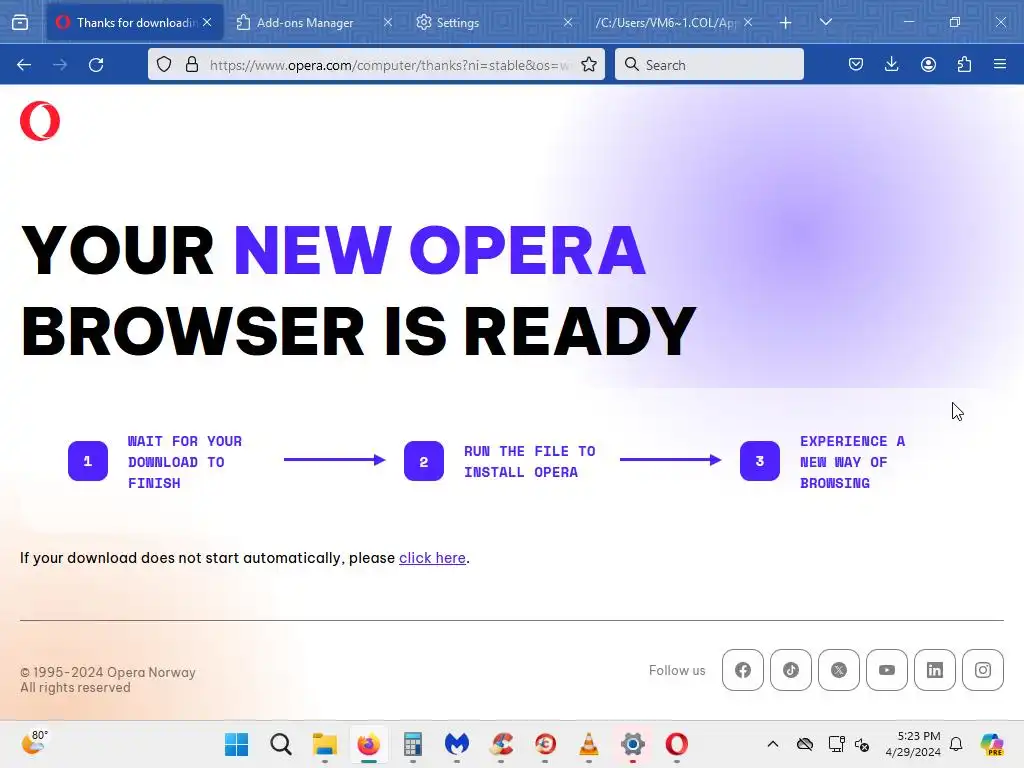Open Malwarebytes from the taskbar

tap(456, 744)
